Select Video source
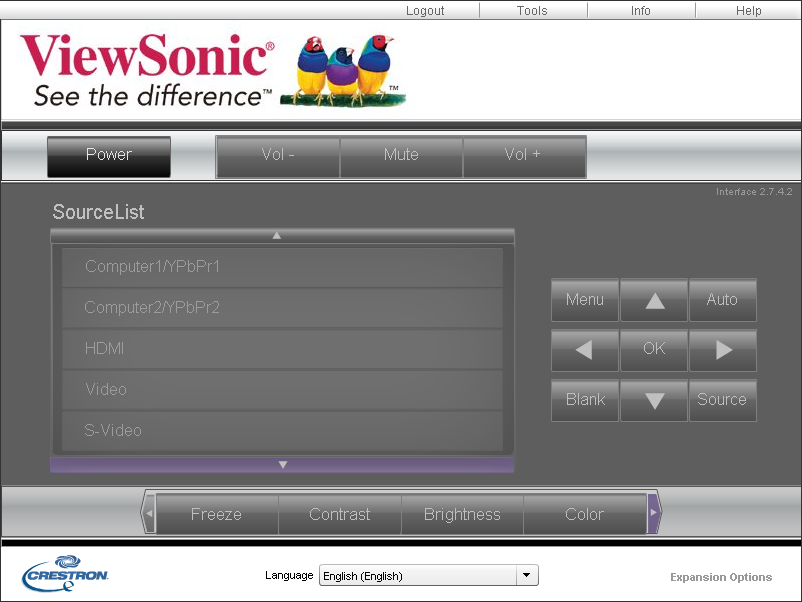The height and width of the screenshot is (602, 802). click(282, 390)
